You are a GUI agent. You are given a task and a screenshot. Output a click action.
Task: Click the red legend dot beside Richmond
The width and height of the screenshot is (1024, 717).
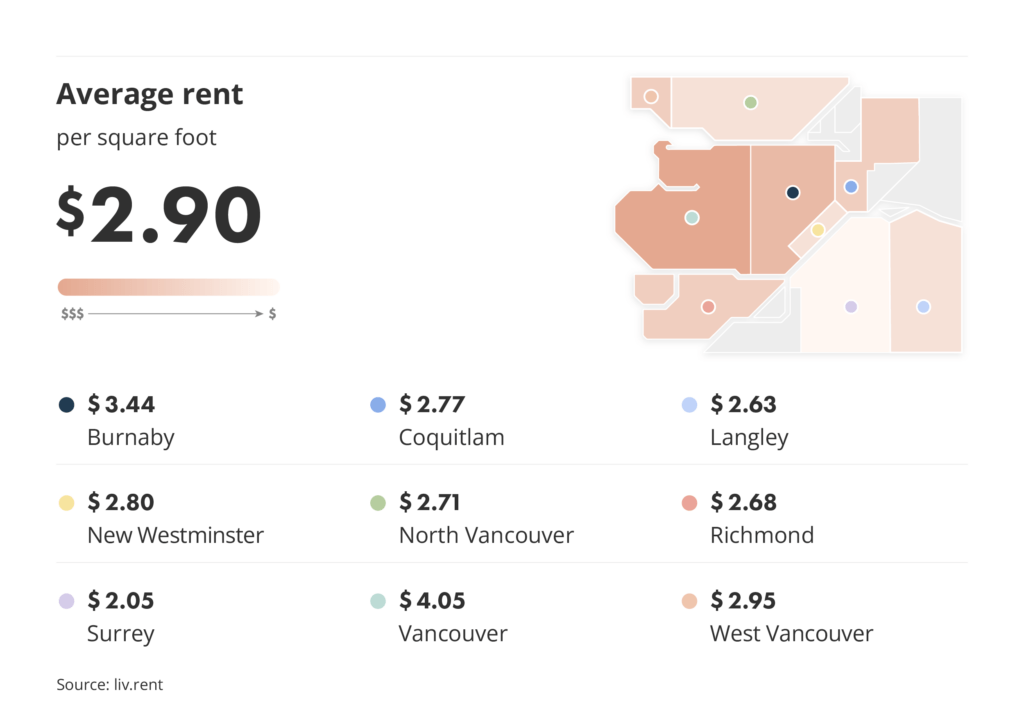pyautogui.click(x=689, y=503)
